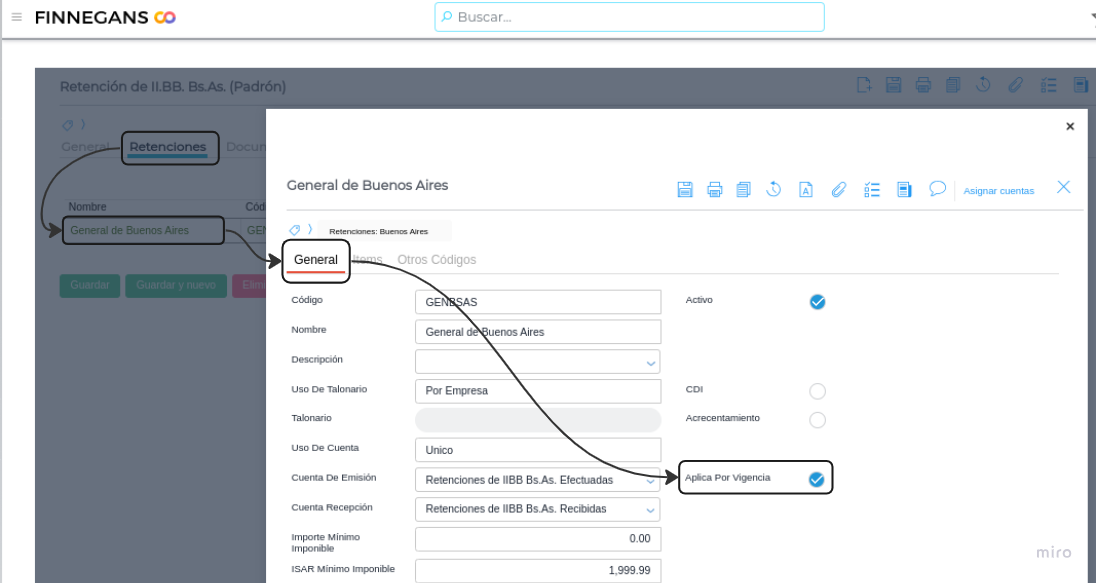The height and width of the screenshot is (583, 1096).
Task: Click the copy documents icon in the dialog toolbar
Action: (x=743, y=189)
